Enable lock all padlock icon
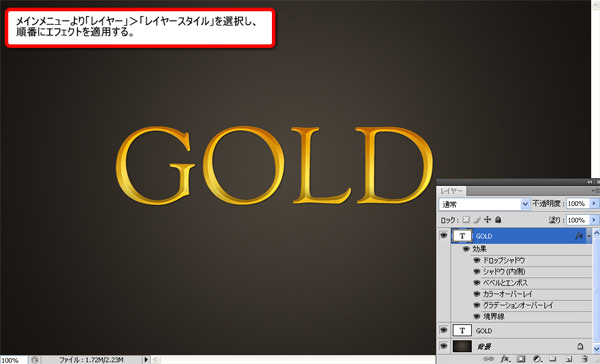 click(498, 220)
